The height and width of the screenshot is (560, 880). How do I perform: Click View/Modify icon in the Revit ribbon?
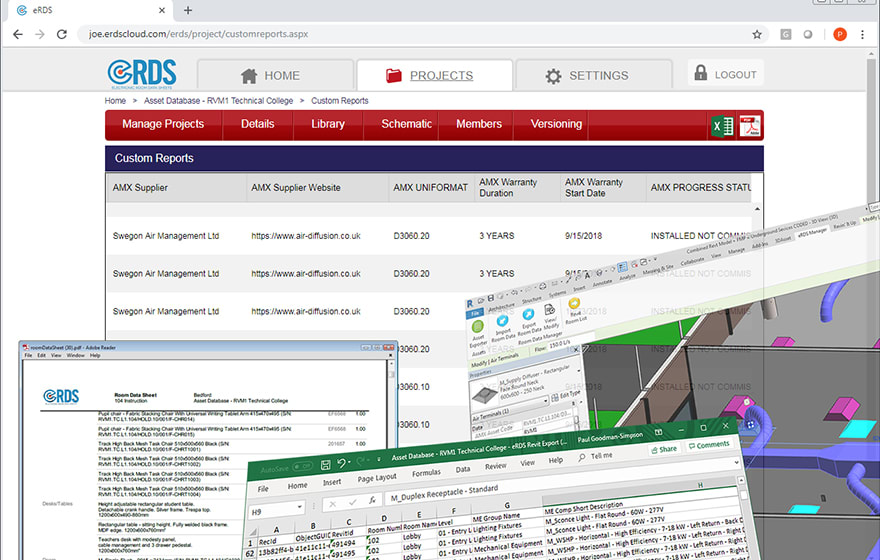[x=549, y=310]
